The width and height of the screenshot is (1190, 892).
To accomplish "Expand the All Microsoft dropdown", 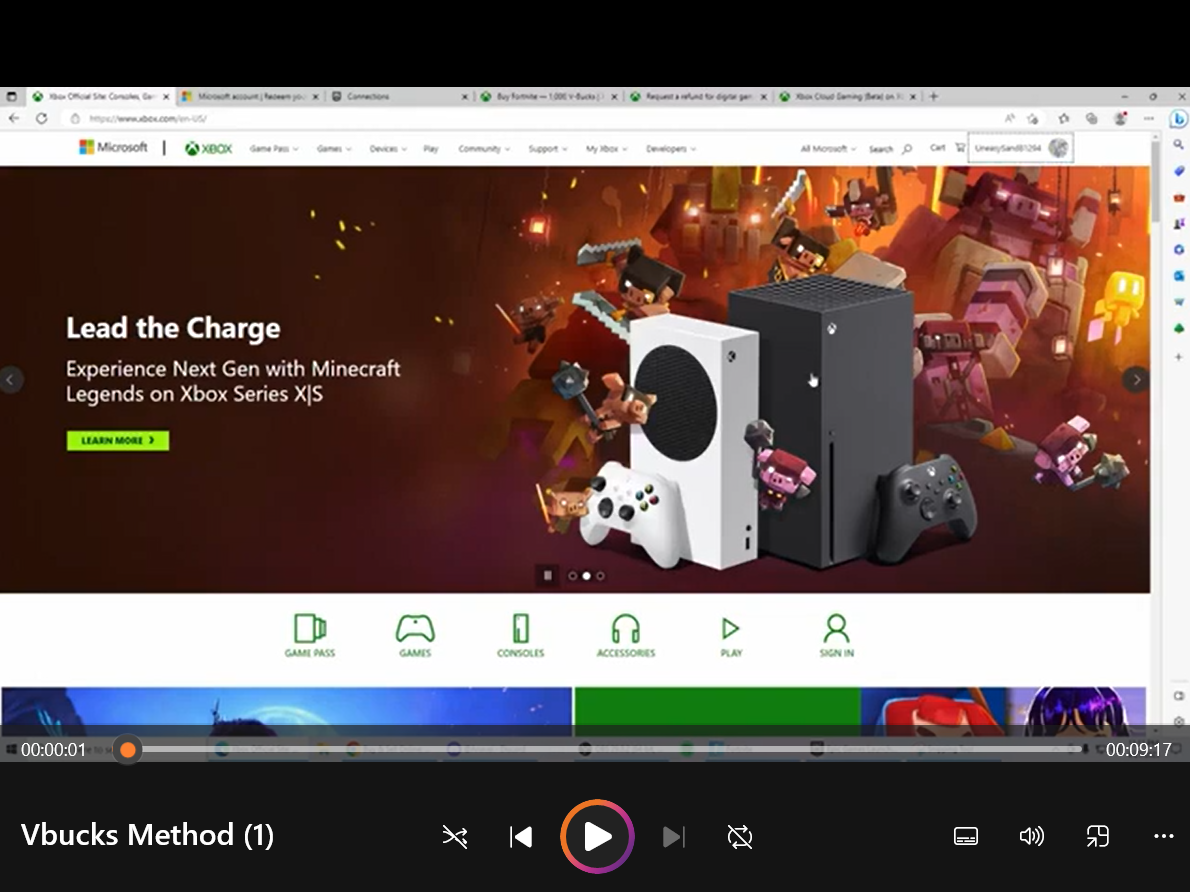I will pos(828,149).
